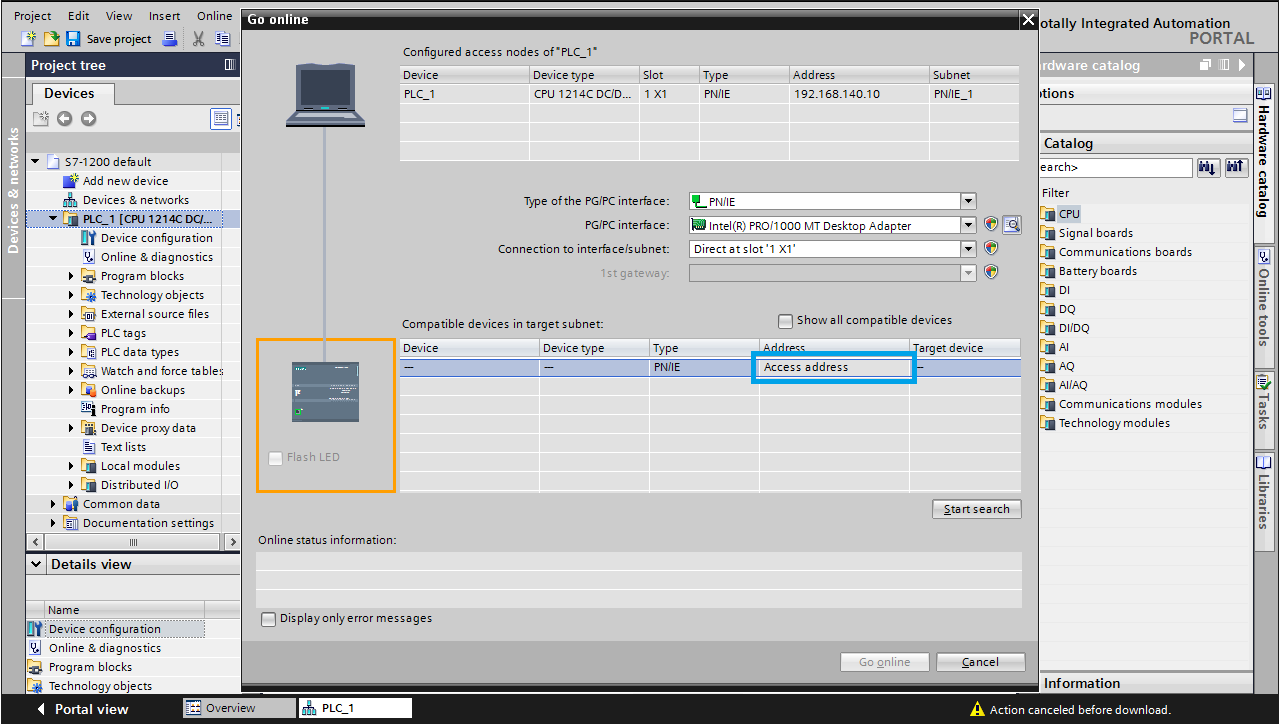
Task: Click the search devices icon next to PG/PC interface
Action: click(1012, 225)
